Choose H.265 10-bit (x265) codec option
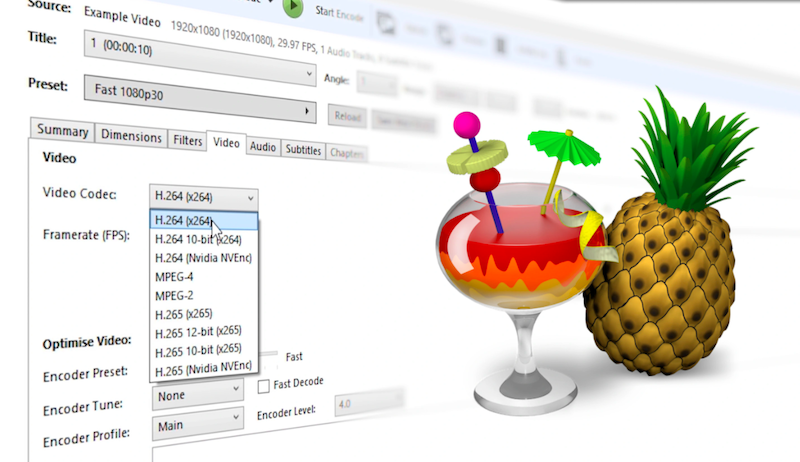 [x=204, y=350]
